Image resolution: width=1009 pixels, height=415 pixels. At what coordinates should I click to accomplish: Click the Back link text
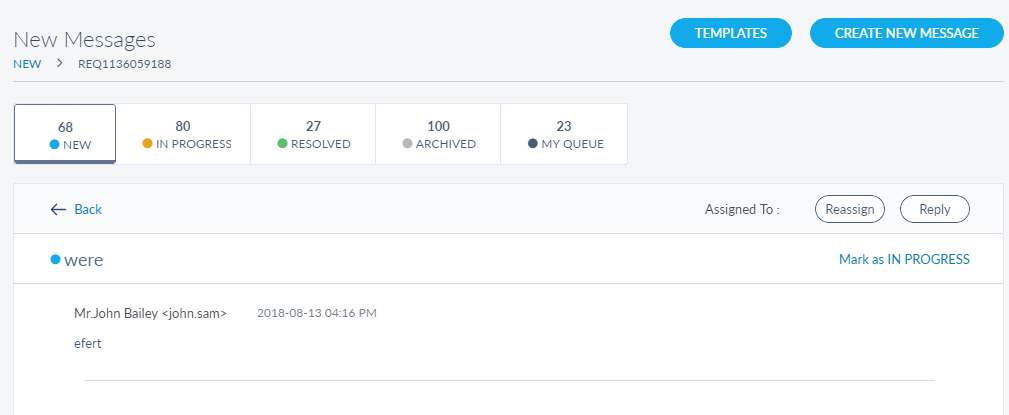click(88, 209)
